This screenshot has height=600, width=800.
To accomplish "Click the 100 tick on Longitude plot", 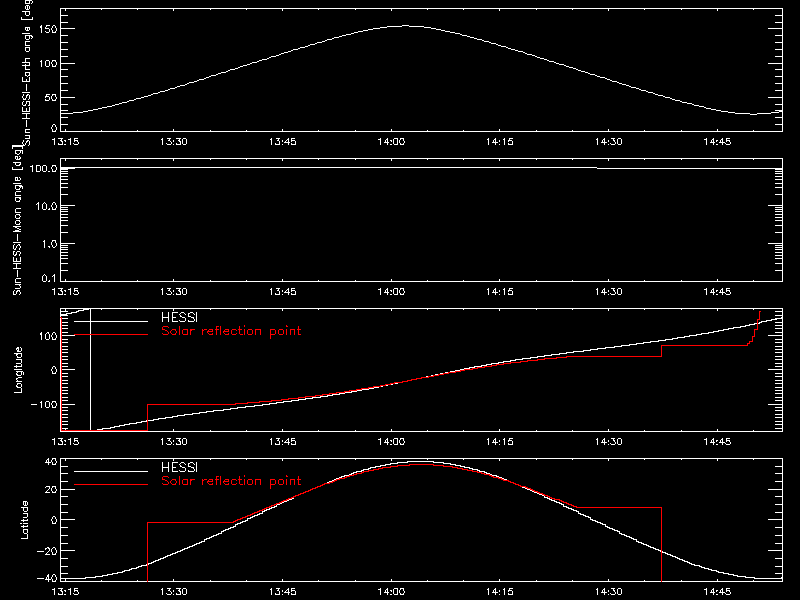I will [48, 336].
